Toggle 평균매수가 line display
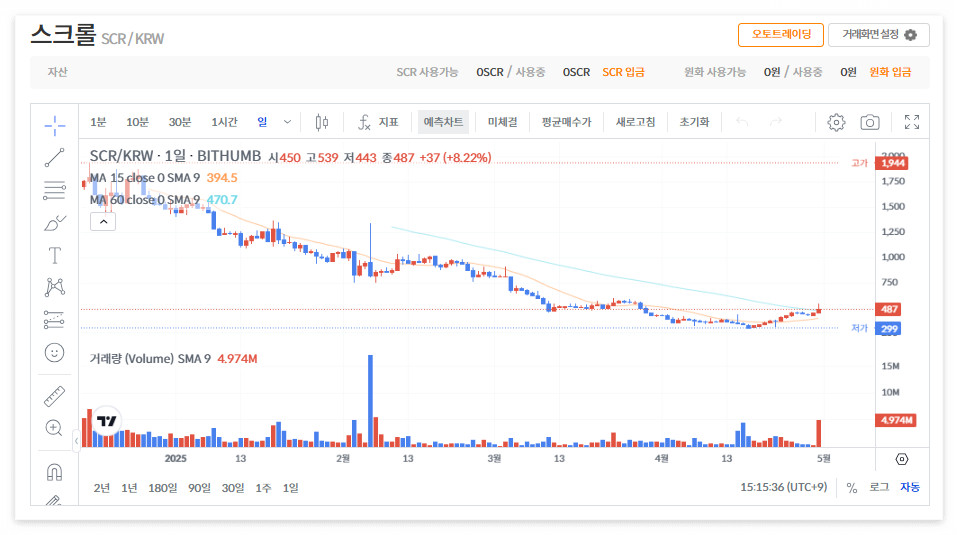958x535 pixels. (566, 122)
